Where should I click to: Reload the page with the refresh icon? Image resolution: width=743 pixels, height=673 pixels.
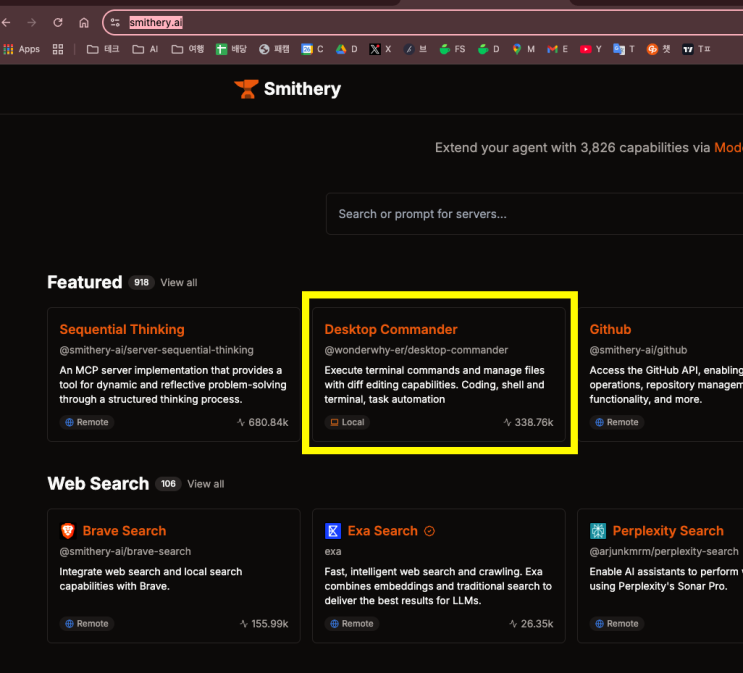pos(58,22)
